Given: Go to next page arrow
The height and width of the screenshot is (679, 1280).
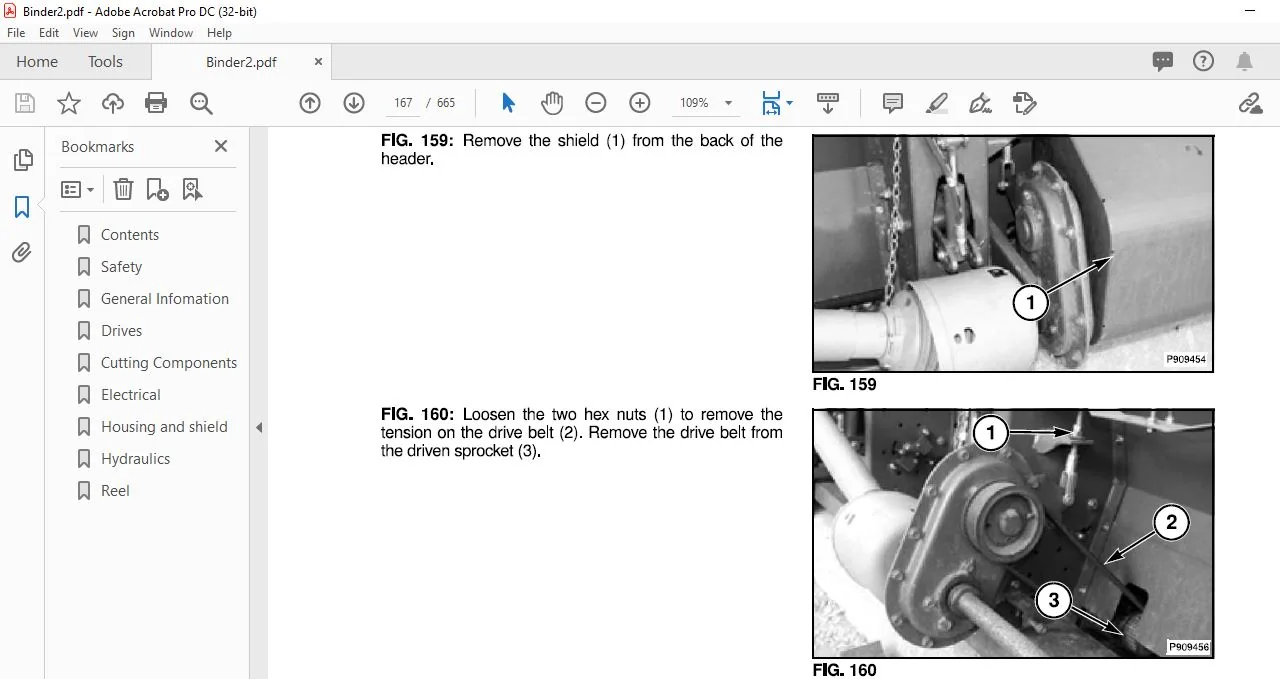Looking at the screenshot, I should (x=354, y=103).
